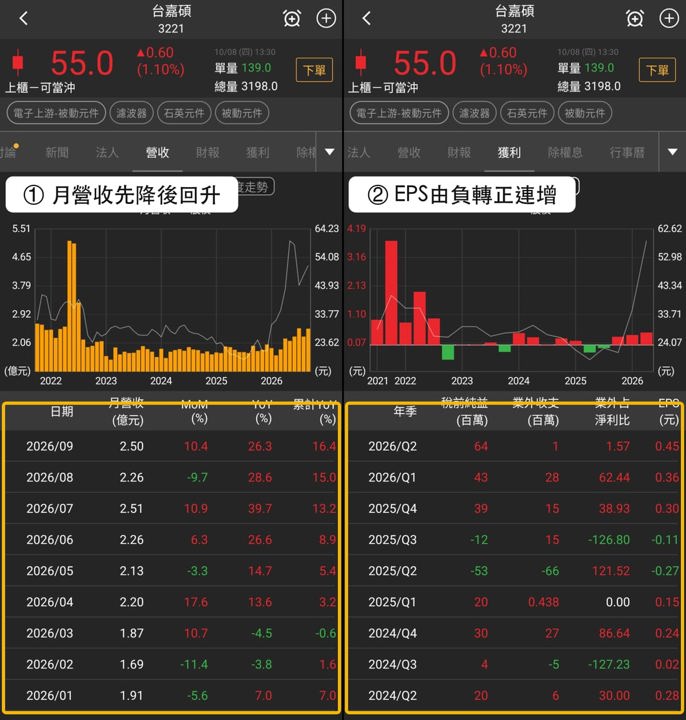Click the 55.0 price in right panel
This screenshot has height=720, width=686.
(x=425, y=63)
